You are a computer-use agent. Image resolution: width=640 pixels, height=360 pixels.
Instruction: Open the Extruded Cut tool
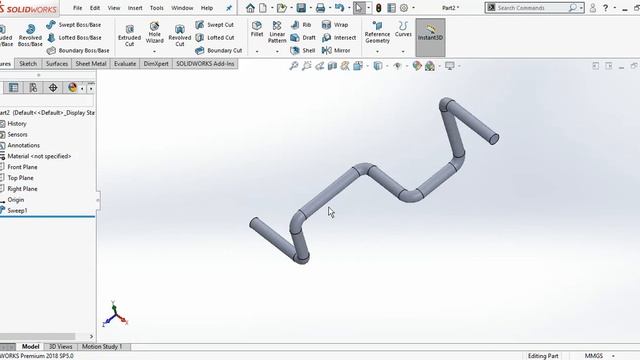click(x=129, y=36)
